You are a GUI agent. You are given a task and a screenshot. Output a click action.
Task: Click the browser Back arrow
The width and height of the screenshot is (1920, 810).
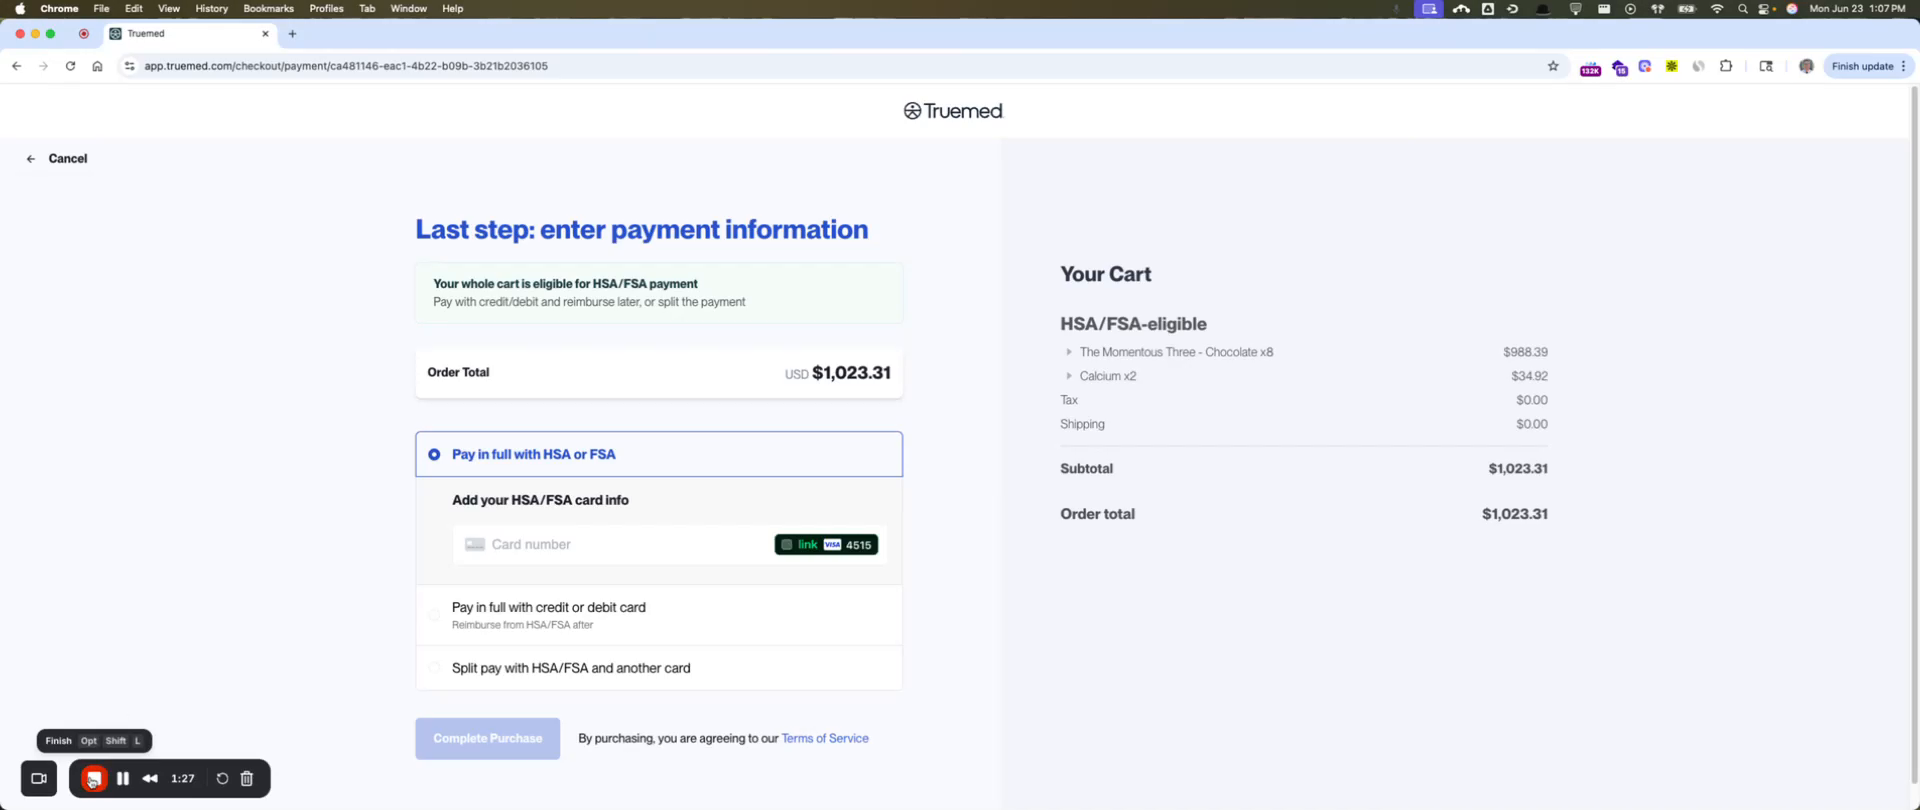[17, 66]
